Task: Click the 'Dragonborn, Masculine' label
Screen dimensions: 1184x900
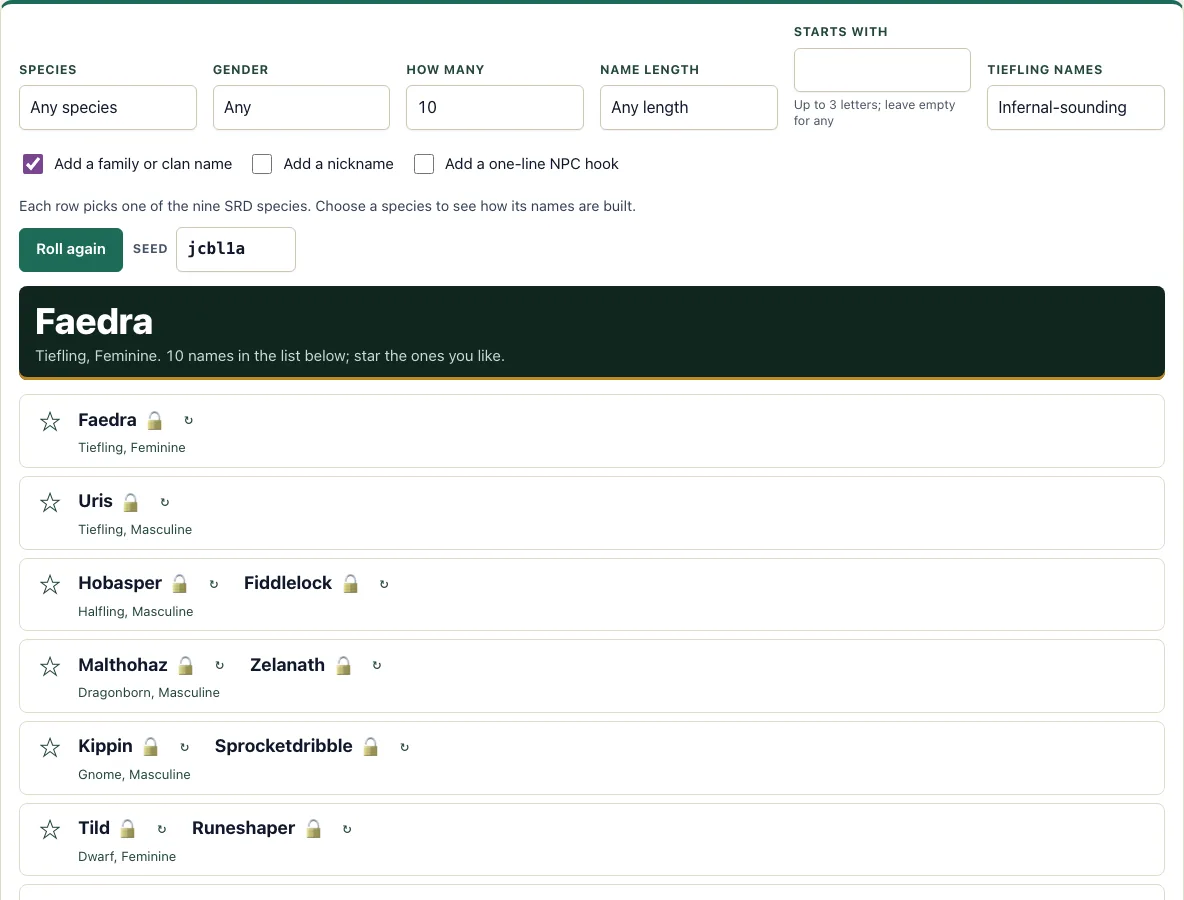Action: click(x=149, y=692)
